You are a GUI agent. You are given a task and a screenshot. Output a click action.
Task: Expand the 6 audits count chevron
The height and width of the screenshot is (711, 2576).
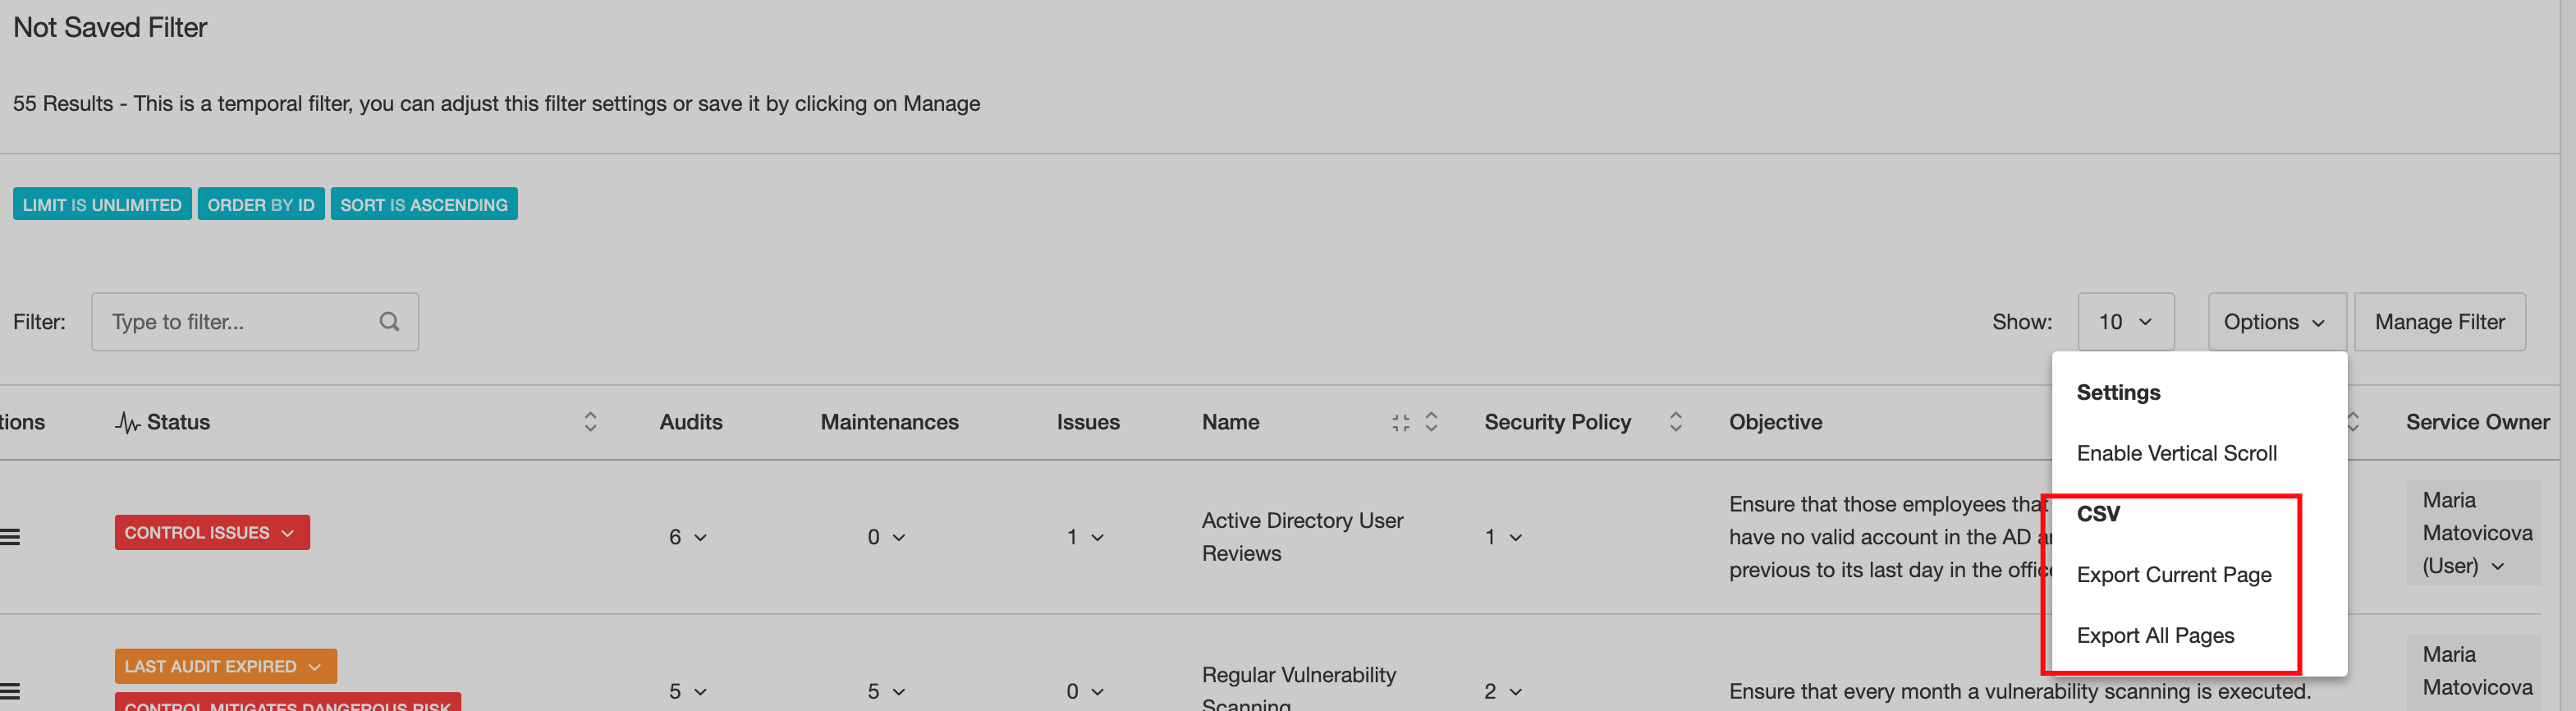point(688,537)
